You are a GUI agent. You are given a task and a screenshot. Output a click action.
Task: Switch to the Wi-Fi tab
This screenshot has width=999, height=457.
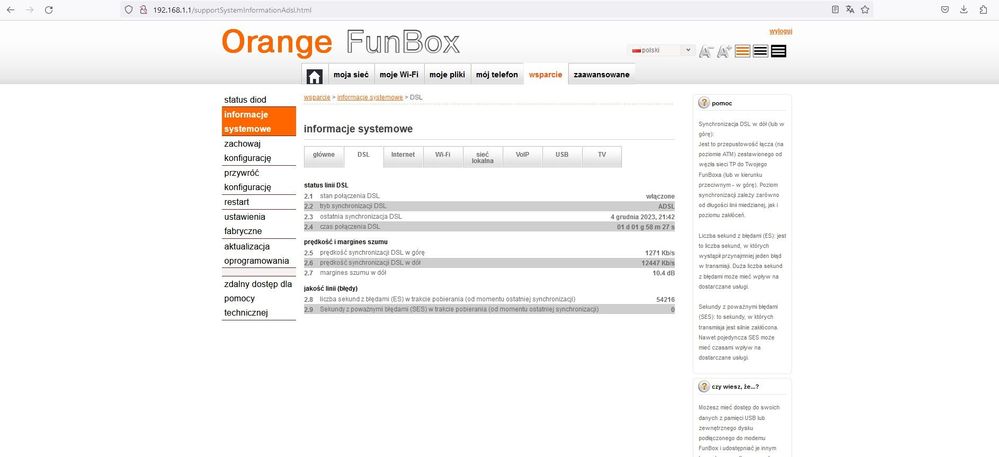tap(442, 157)
